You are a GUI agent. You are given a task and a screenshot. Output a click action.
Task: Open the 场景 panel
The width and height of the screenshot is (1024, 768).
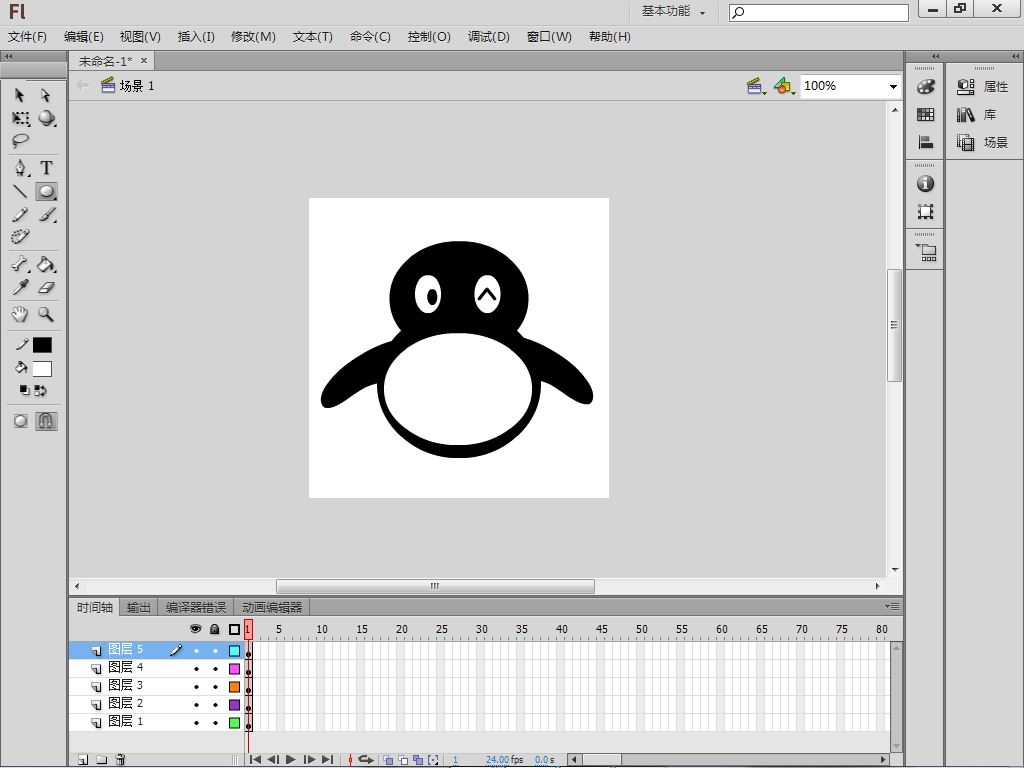point(983,142)
